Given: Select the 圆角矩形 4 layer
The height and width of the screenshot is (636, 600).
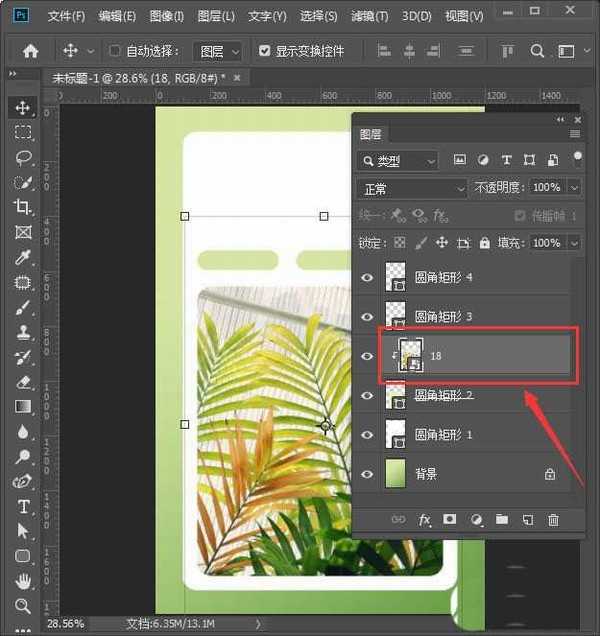Looking at the screenshot, I should click(443, 277).
